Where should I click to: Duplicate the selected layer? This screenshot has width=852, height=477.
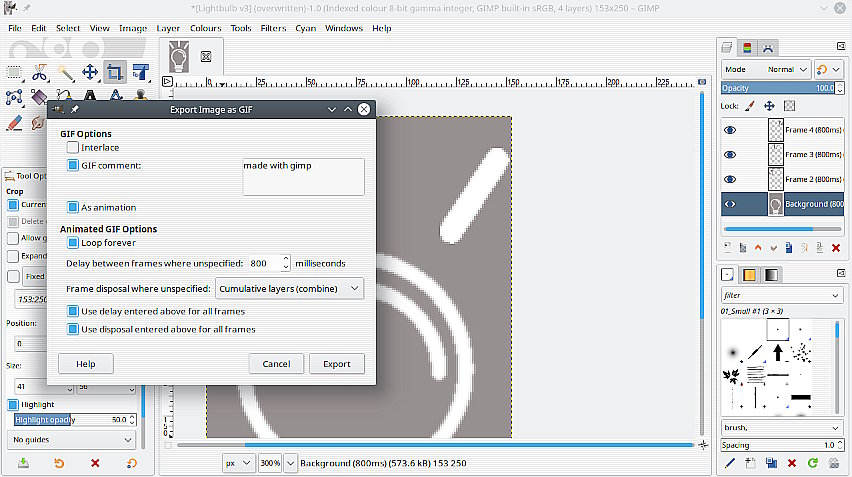(788, 248)
